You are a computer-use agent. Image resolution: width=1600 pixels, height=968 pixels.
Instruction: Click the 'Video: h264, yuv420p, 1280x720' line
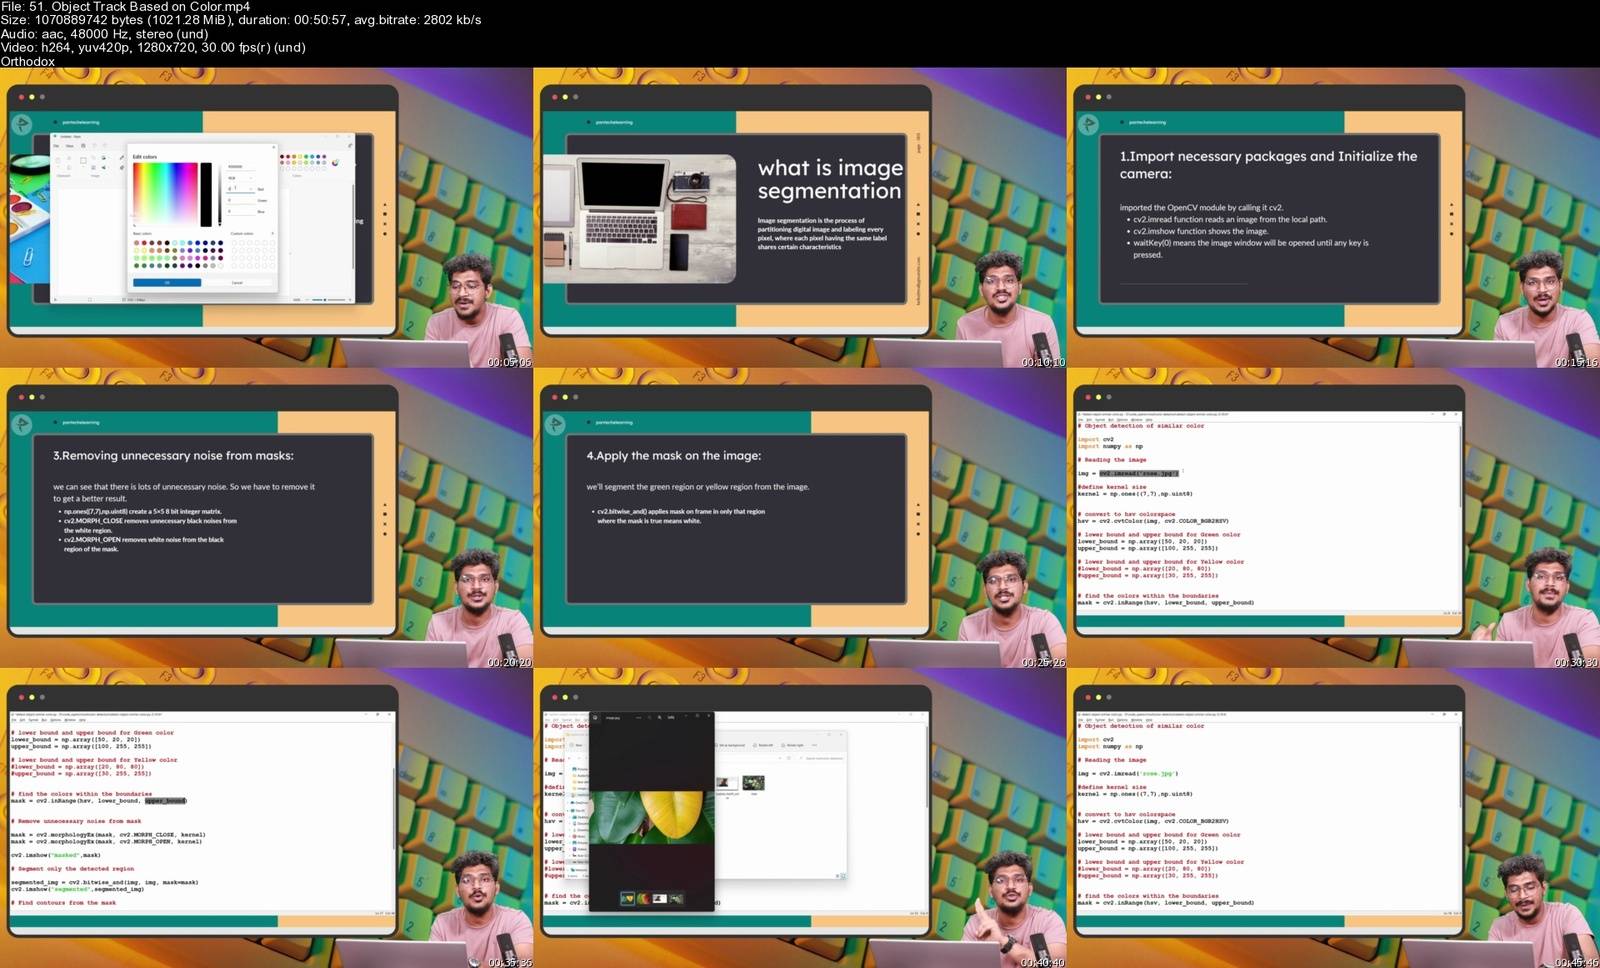coord(153,47)
